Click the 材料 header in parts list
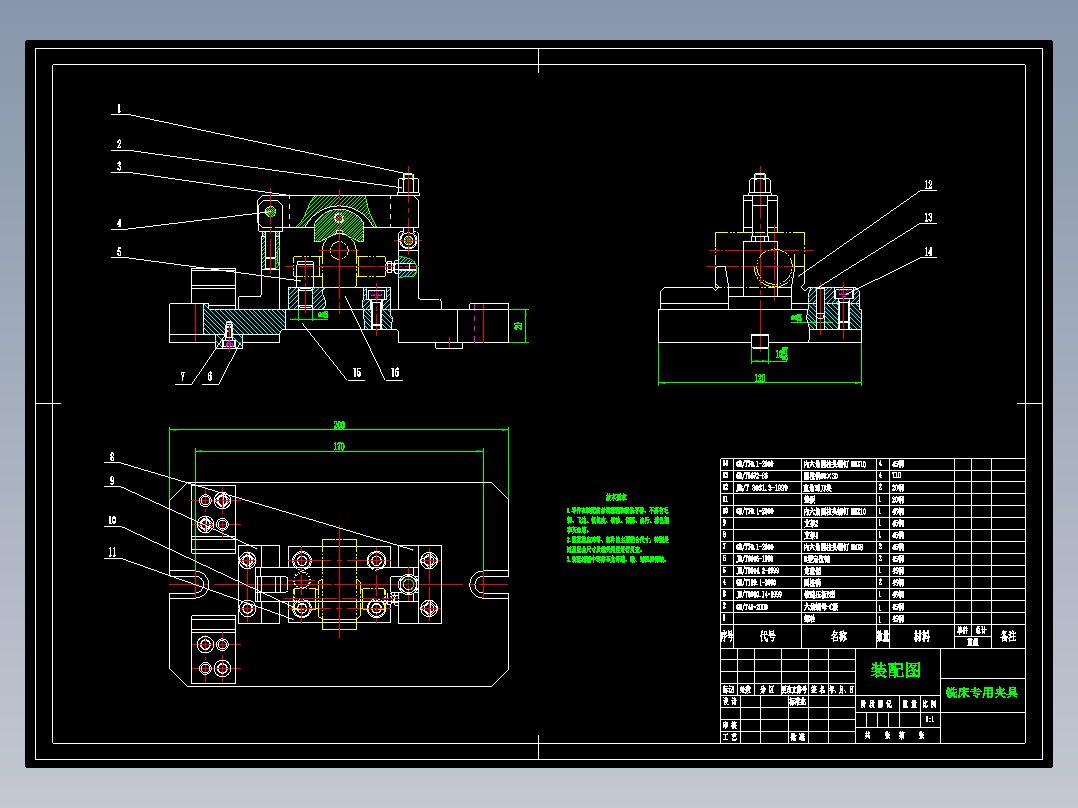The height and width of the screenshot is (808, 1078). (x=922, y=637)
